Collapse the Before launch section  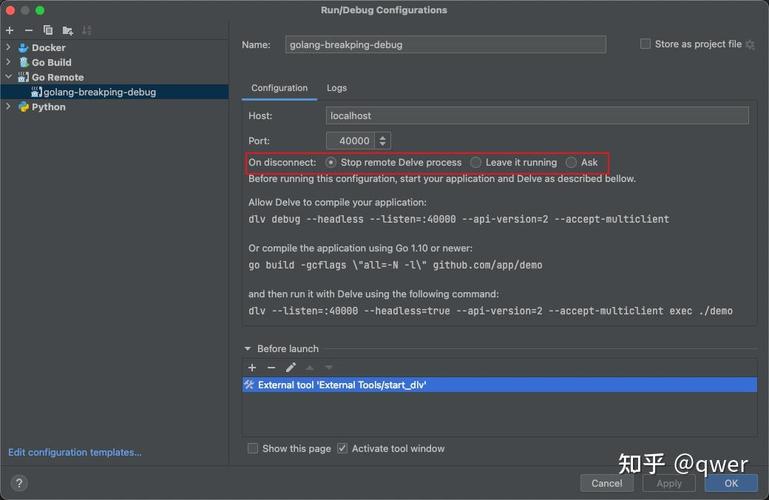[248, 349]
